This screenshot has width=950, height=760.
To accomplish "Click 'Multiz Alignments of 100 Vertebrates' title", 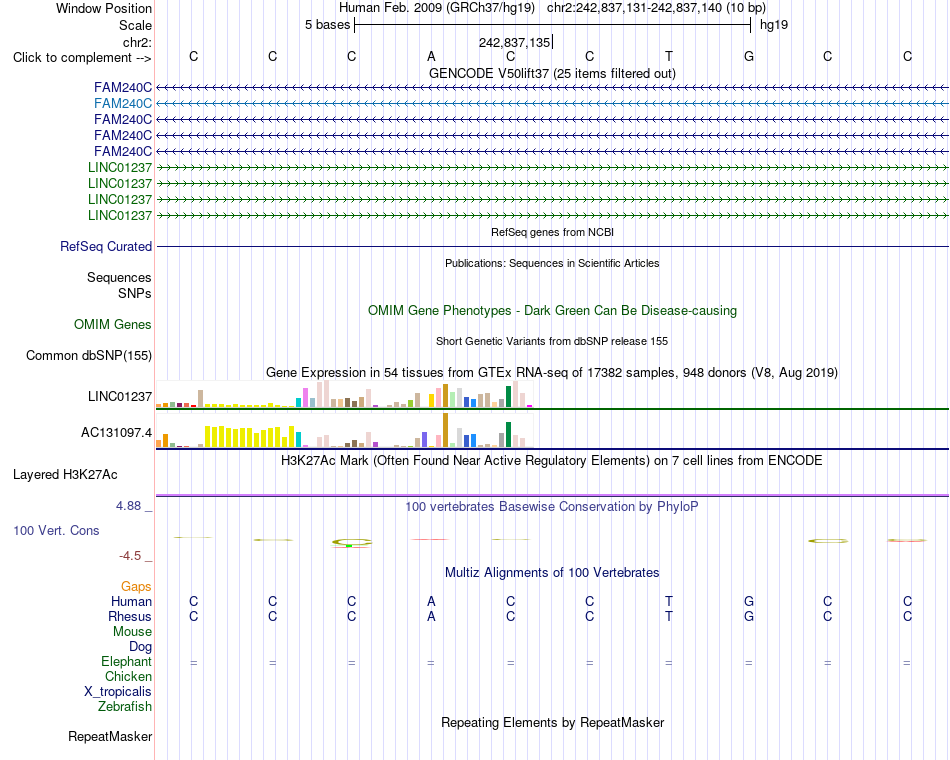I will click(x=553, y=573).
